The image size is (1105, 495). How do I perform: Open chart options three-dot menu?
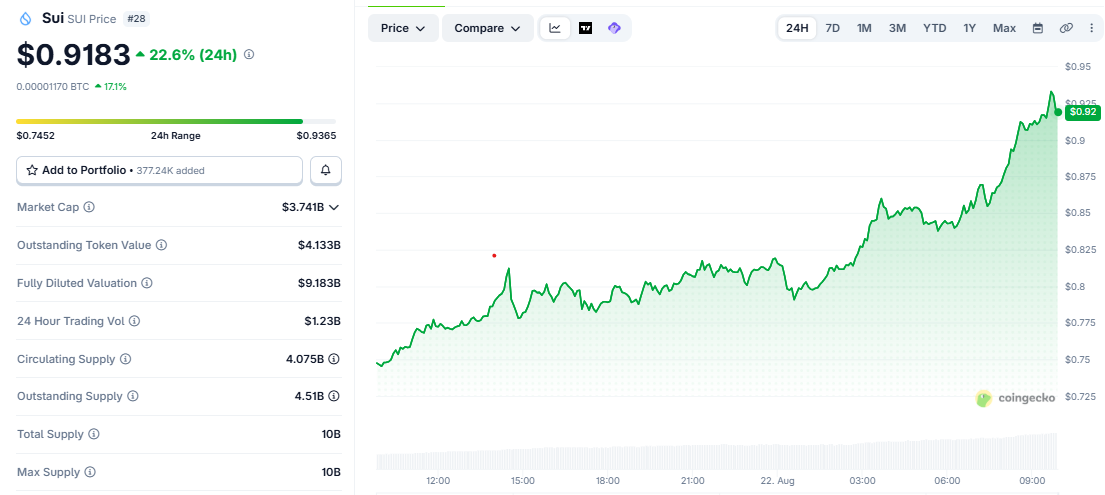coord(1091,28)
